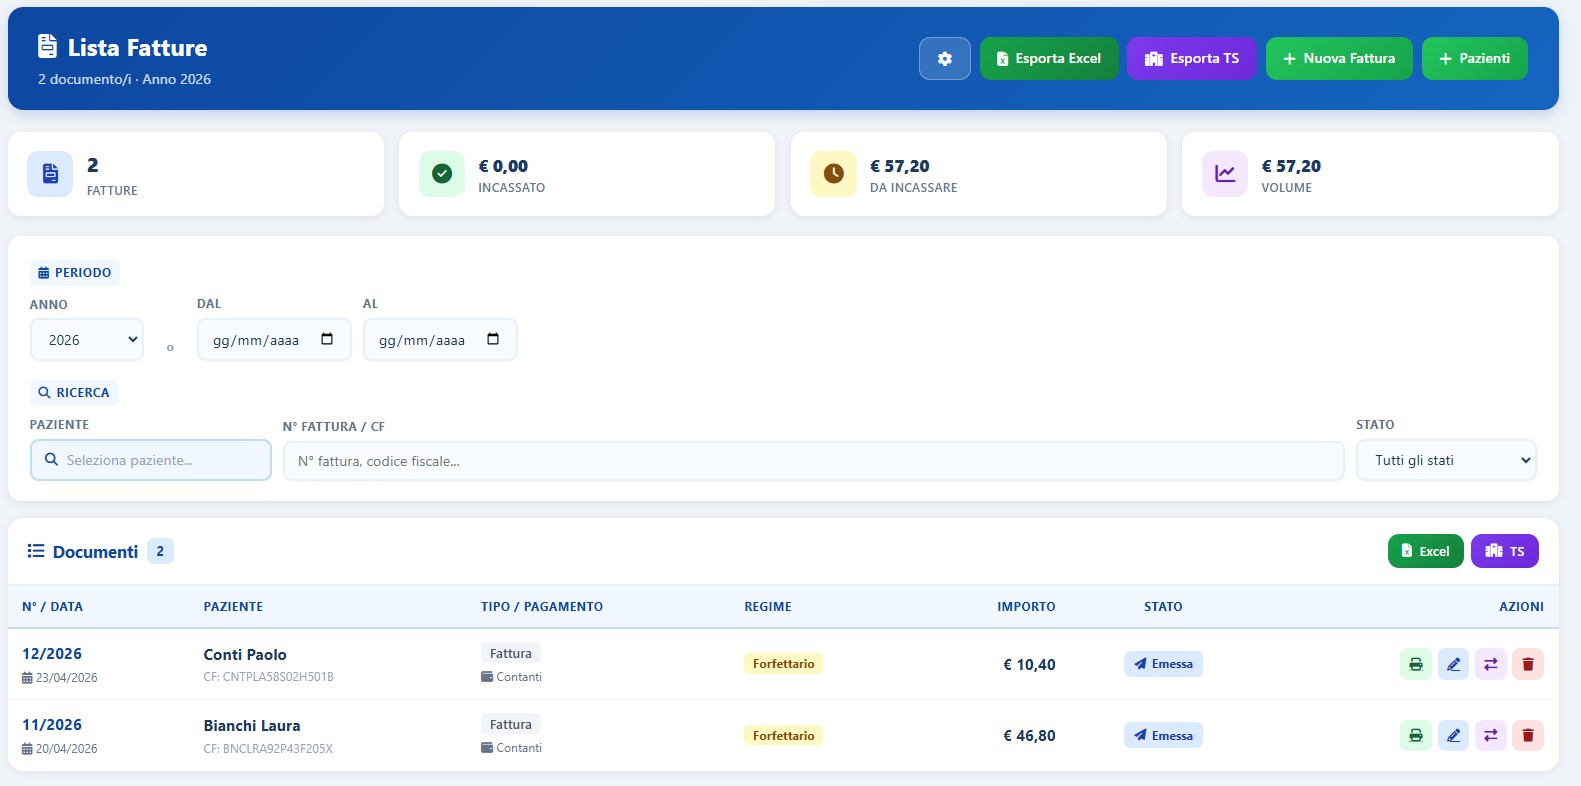Click the Dal date input field
Image resolution: width=1581 pixels, height=786 pixels.
(x=274, y=340)
